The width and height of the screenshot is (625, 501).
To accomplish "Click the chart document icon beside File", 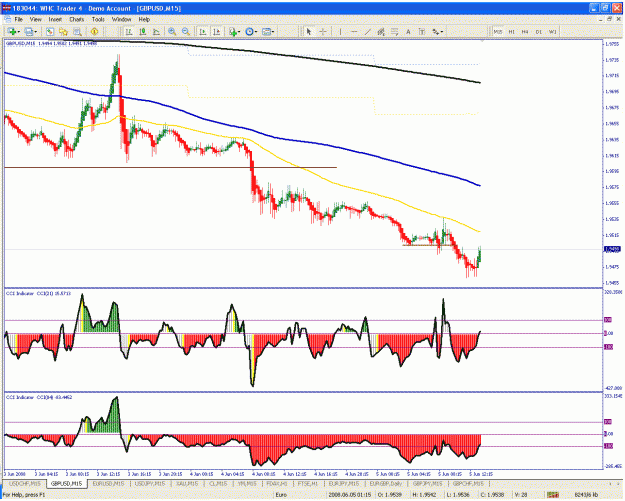I will (x=7, y=19).
